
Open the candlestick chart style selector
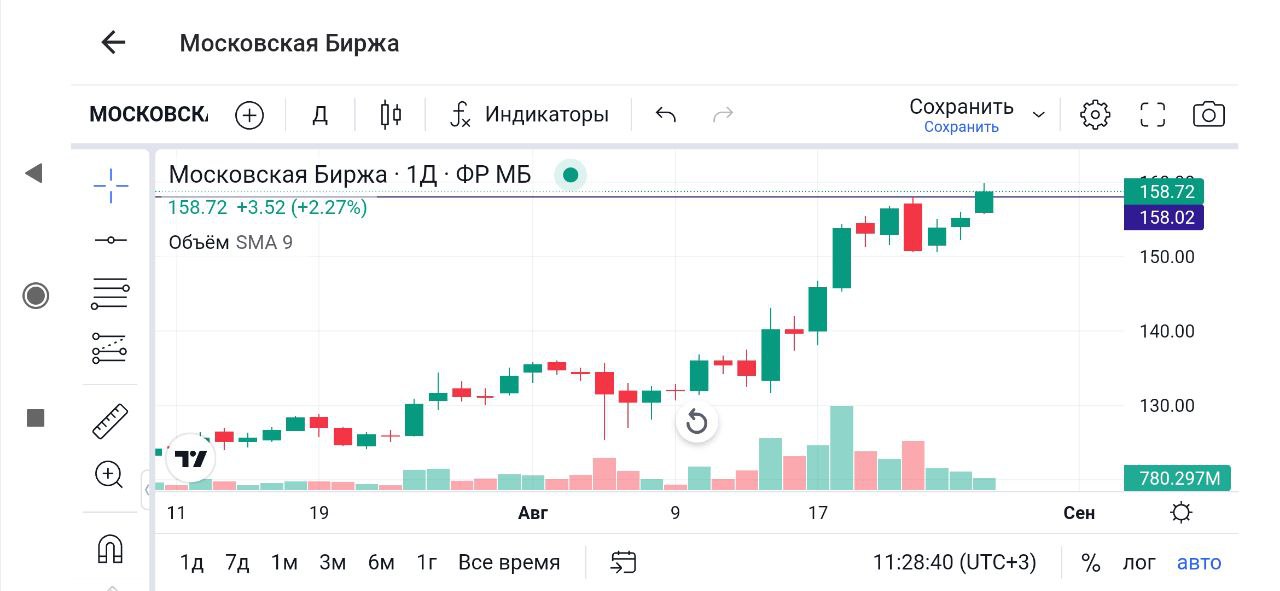[x=391, y=115]
